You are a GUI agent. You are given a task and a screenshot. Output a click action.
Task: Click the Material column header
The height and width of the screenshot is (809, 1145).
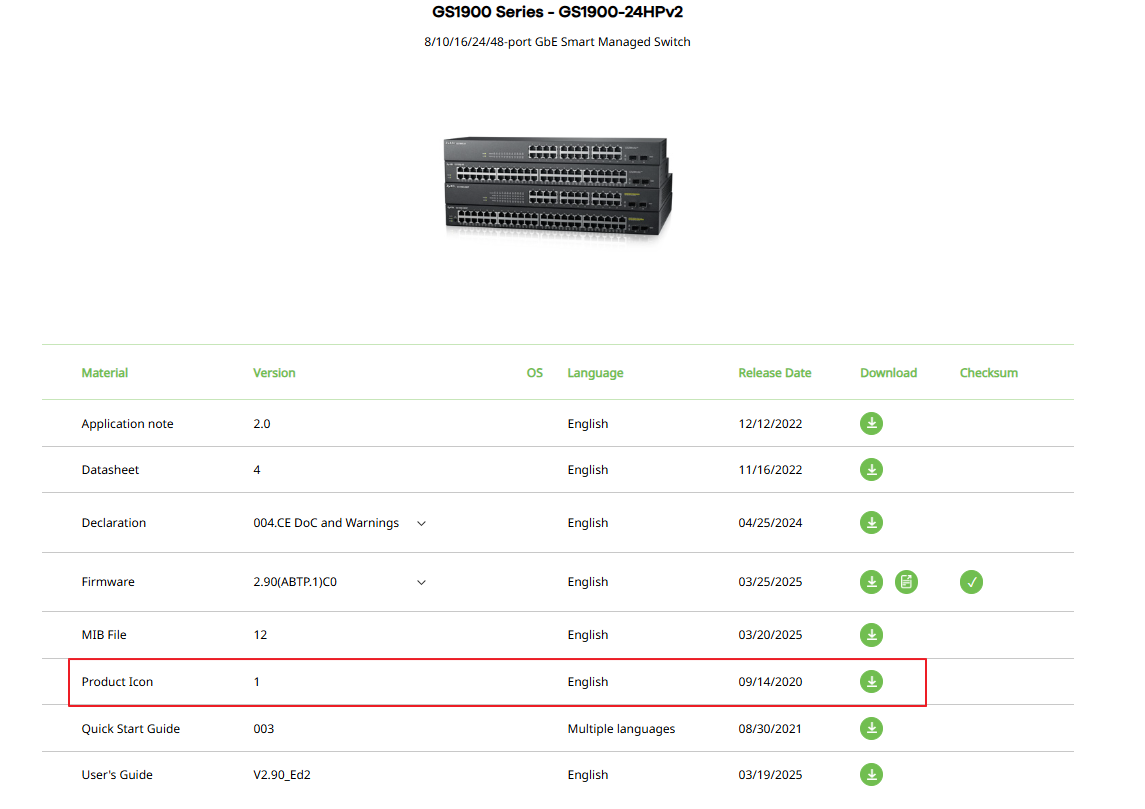tap(104, 373)
